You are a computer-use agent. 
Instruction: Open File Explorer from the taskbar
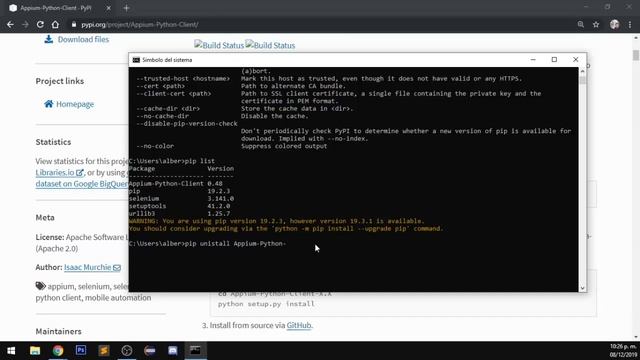(x=35, y=351)
